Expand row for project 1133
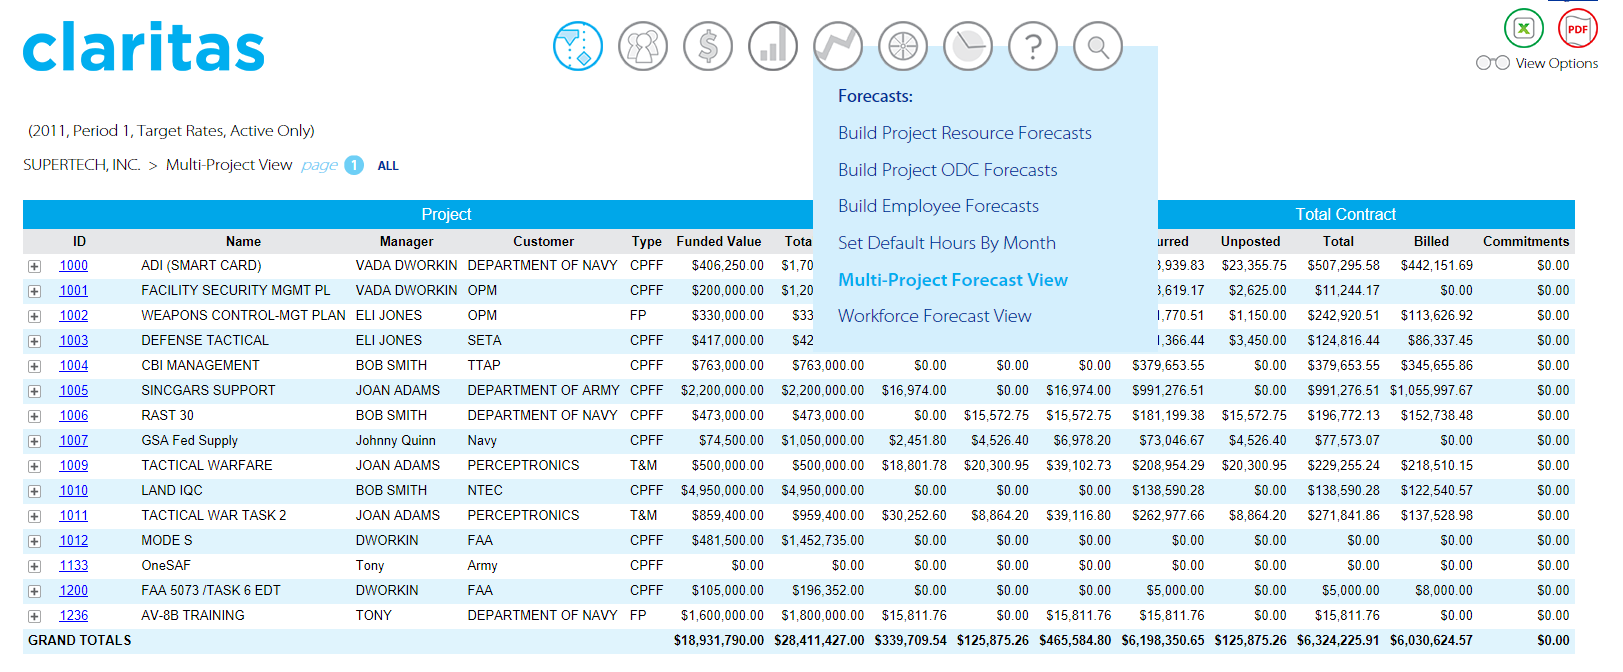The height and width of the screenshot is (672, 1623). (34, 566)
